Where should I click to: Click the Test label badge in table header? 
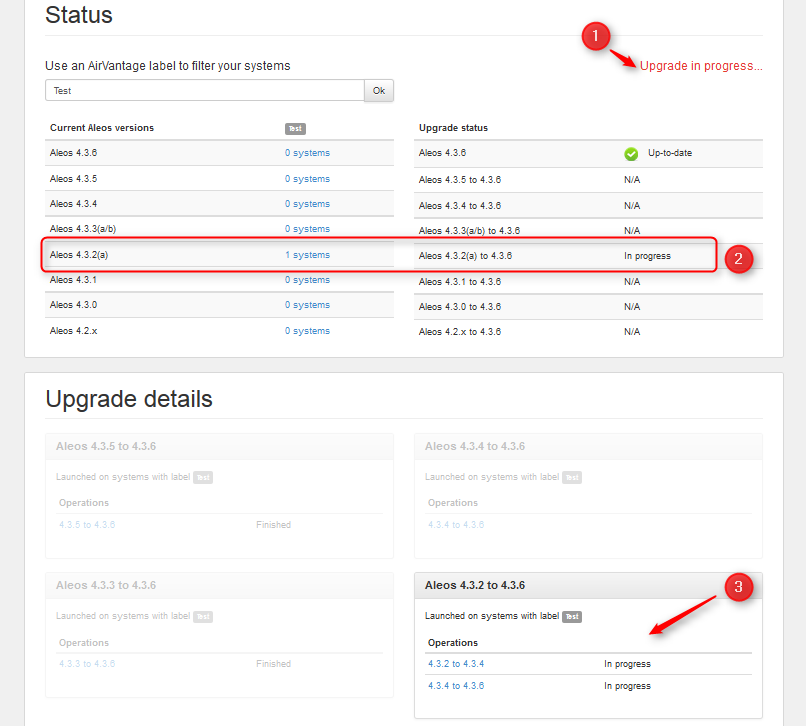[x=294, y=129]
